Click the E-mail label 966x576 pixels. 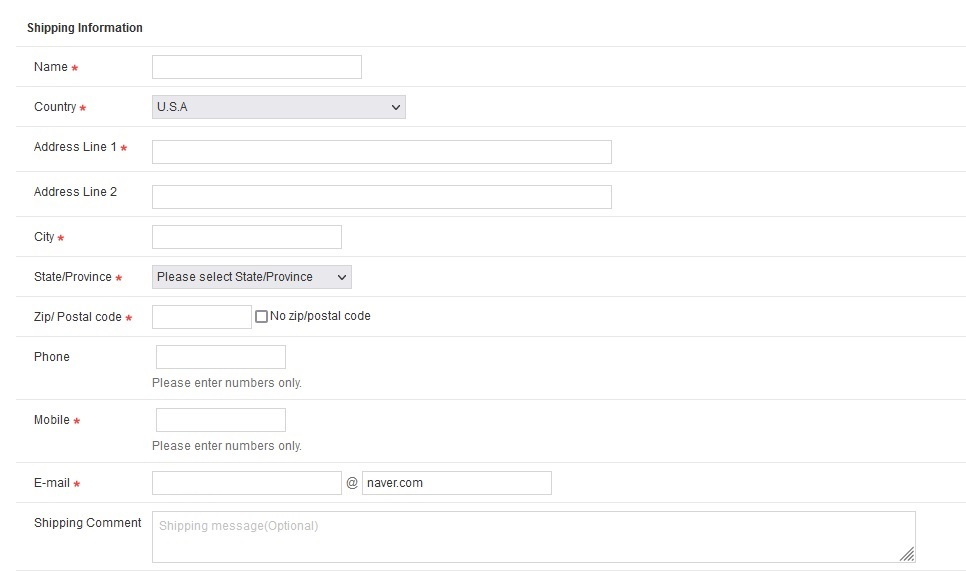click(52, 483)
